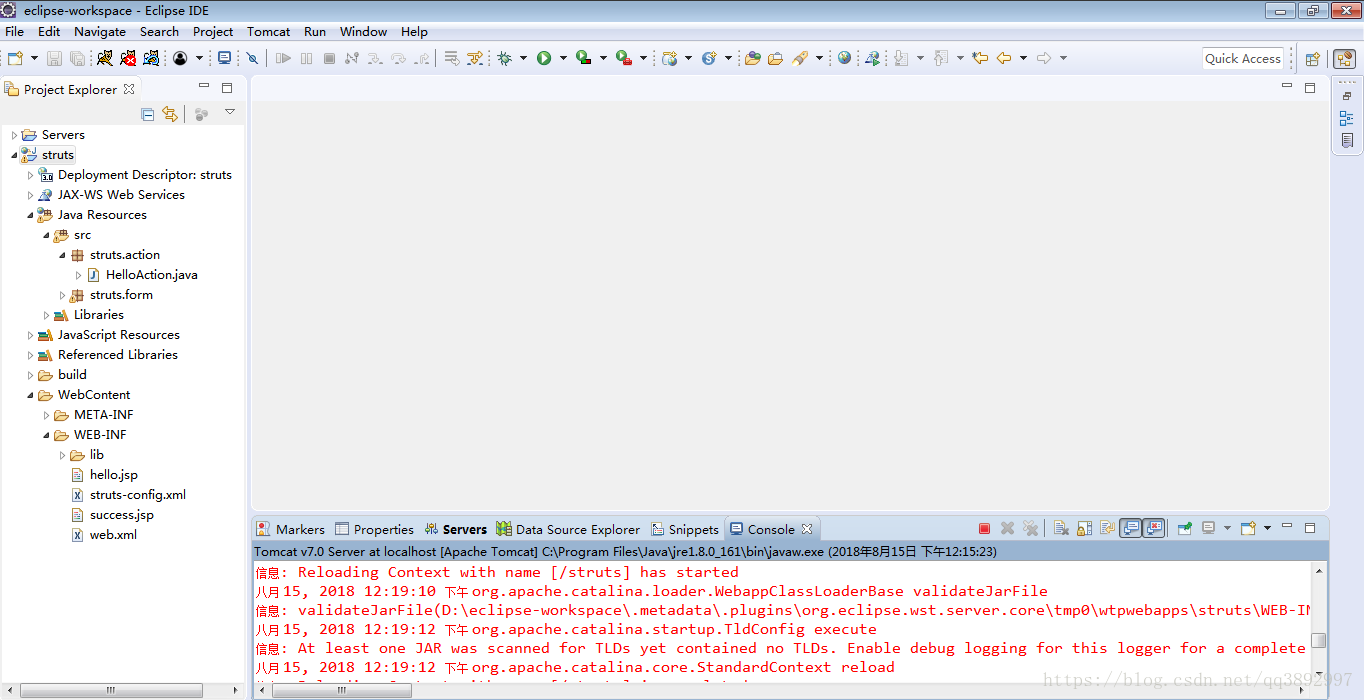
Task: Expand the struts.form package
Action: 62,295
